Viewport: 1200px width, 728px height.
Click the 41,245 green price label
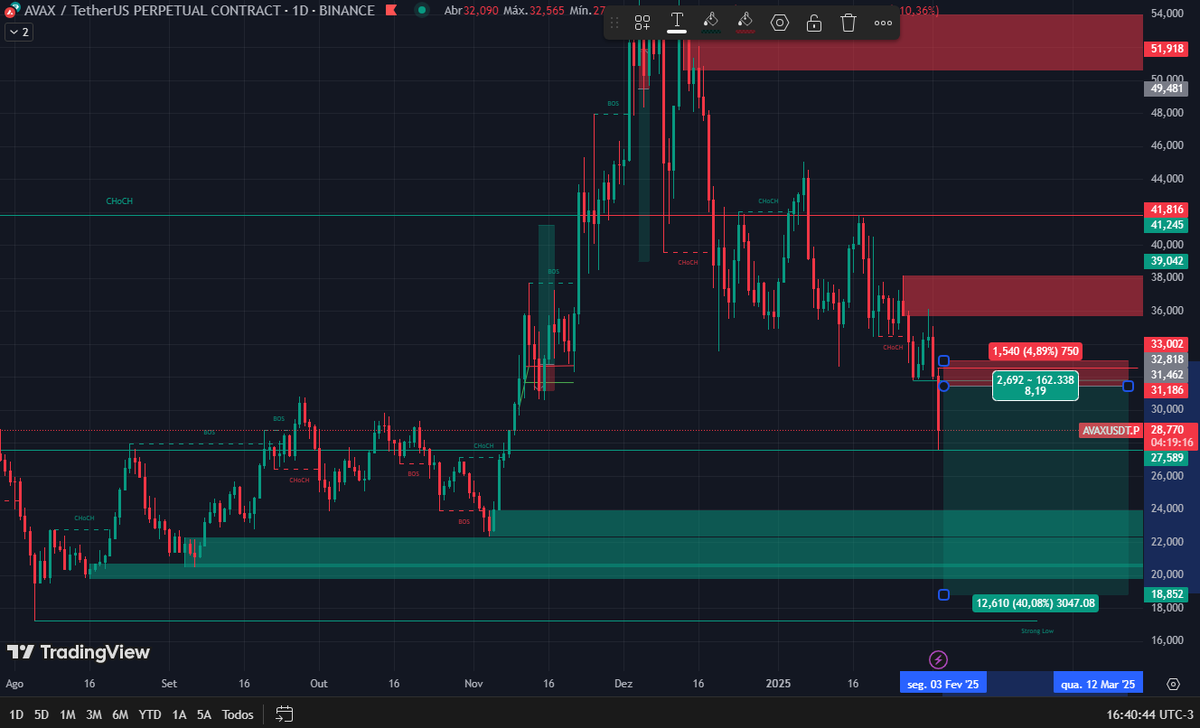click(1168, 225)
